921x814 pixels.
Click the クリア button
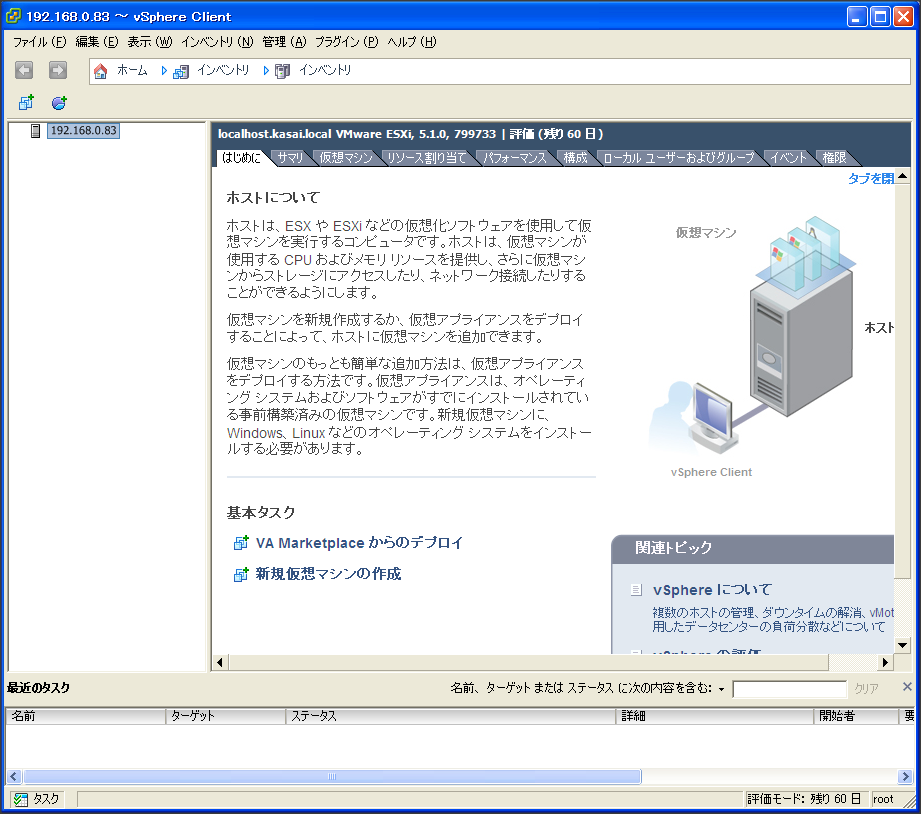click(866, 688)
